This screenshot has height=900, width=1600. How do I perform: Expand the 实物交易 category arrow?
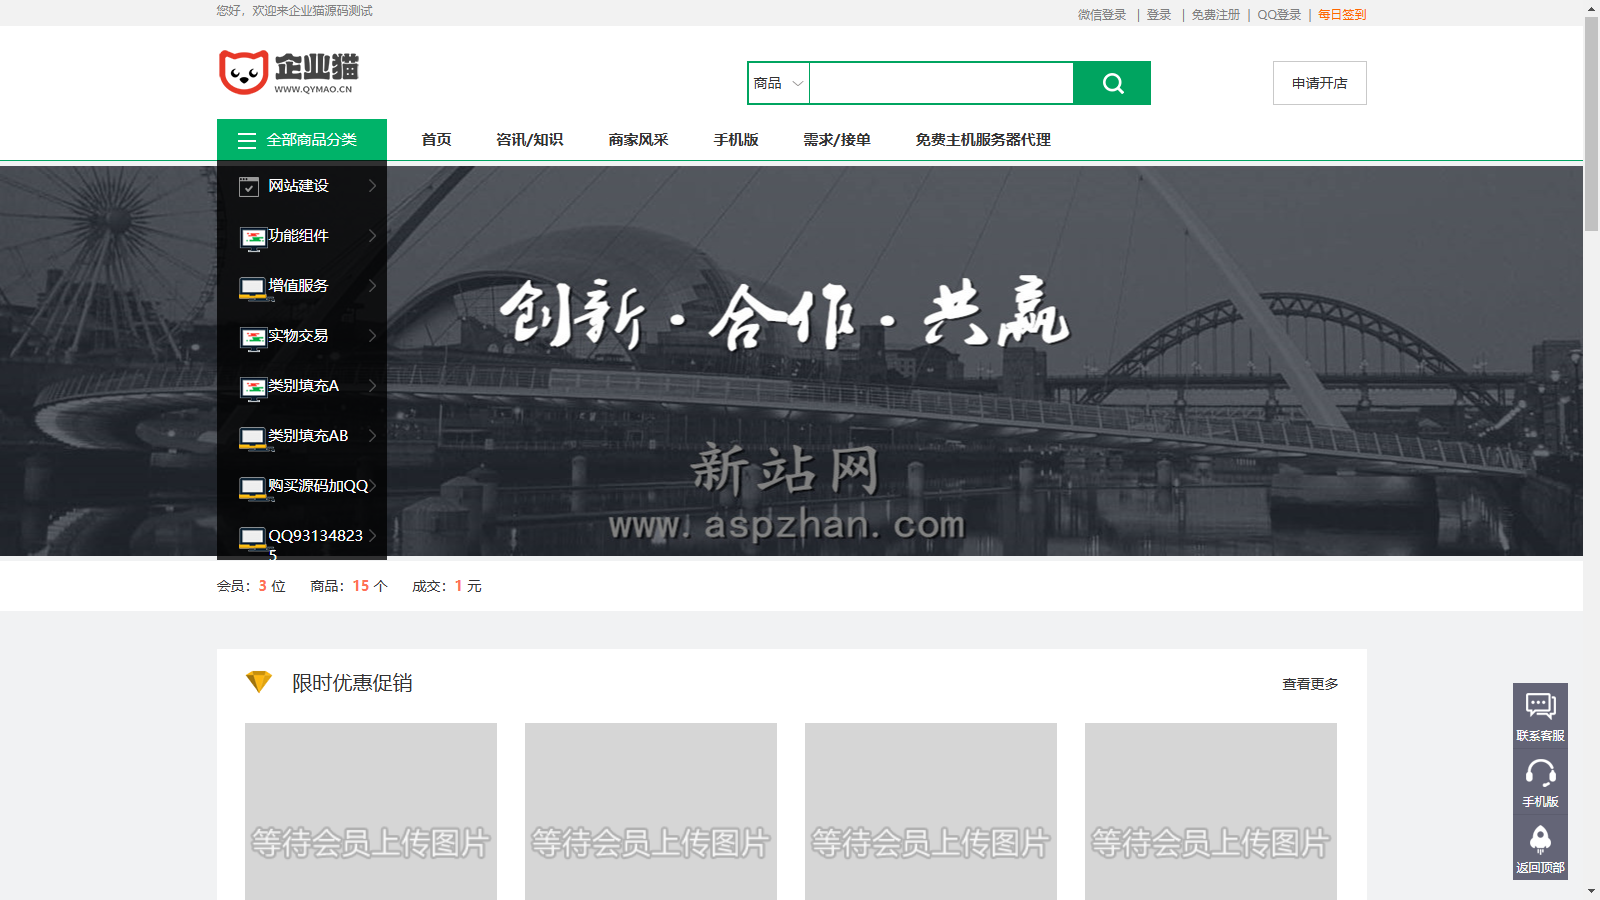pos(372,335)
